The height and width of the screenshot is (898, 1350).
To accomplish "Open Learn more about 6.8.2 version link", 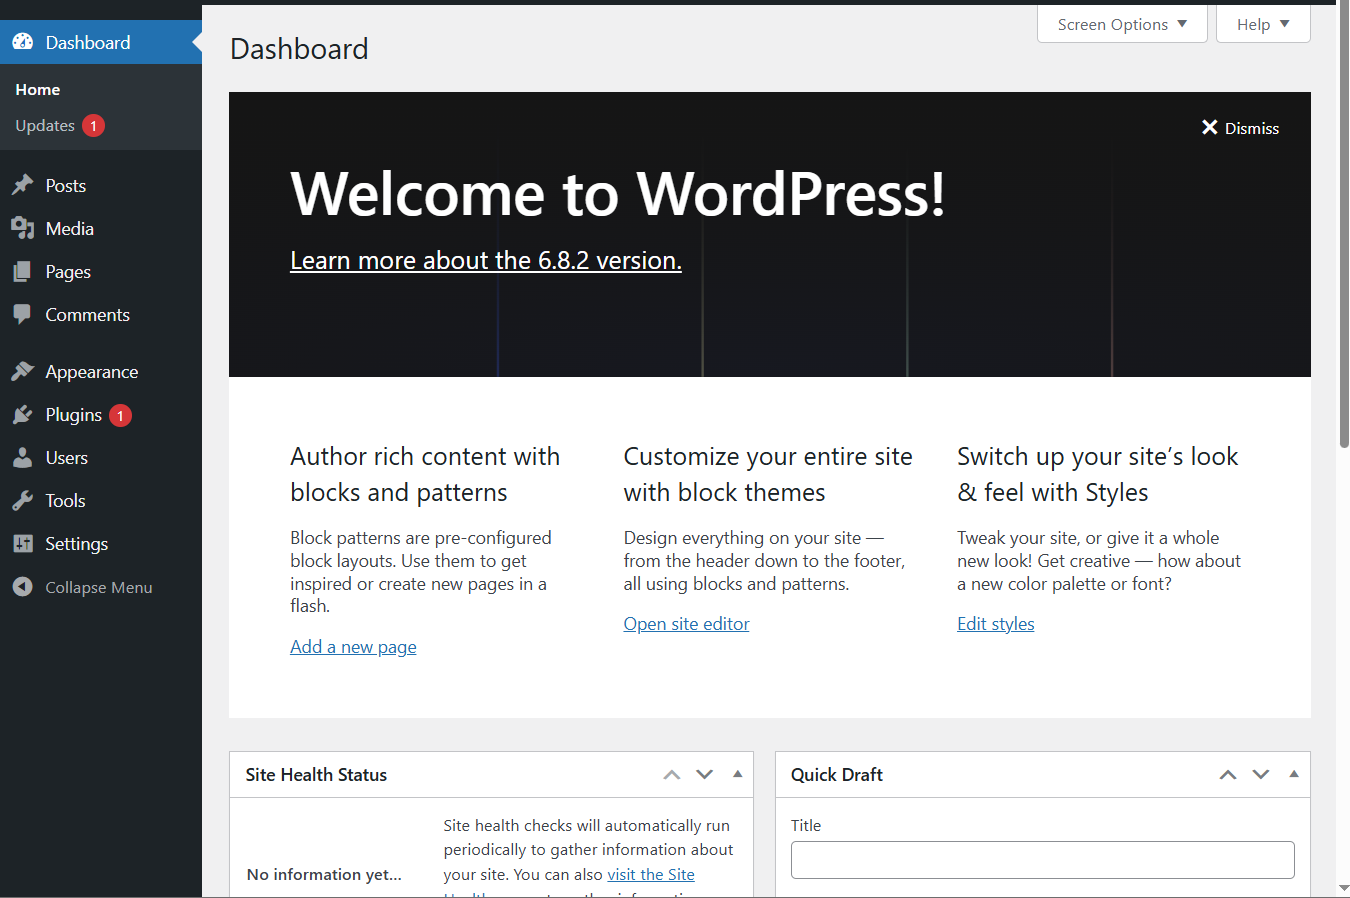I will (x=486, y=260).
